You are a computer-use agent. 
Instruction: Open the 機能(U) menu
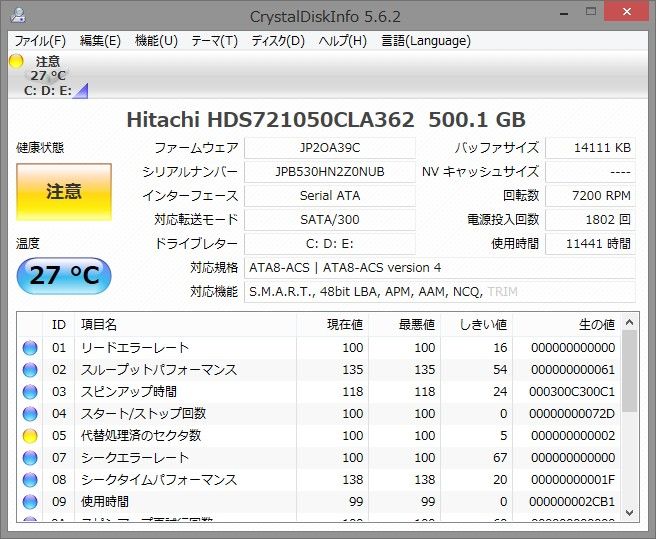point(156,41)
